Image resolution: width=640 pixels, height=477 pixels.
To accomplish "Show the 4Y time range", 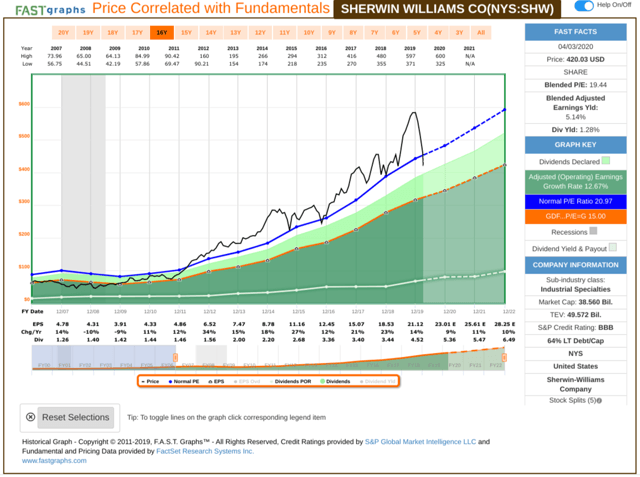I will click(x=438, y=33).
